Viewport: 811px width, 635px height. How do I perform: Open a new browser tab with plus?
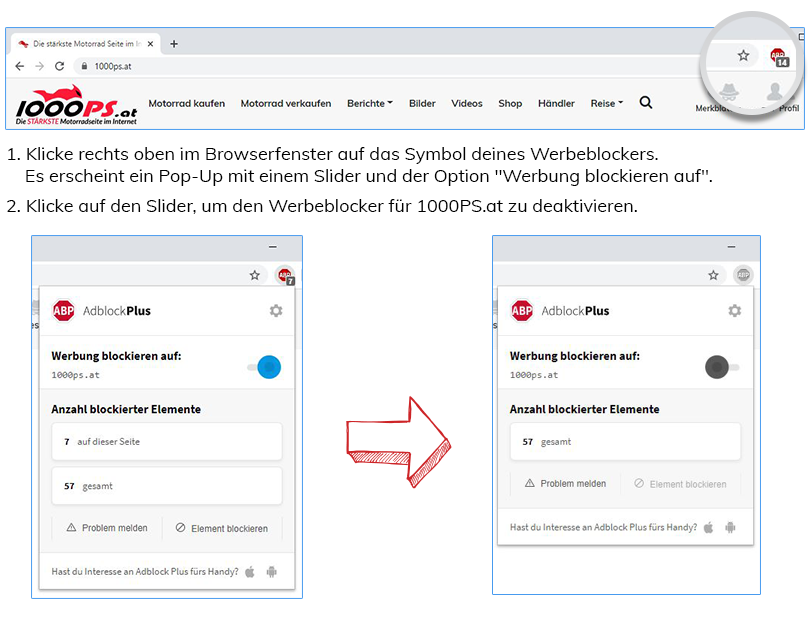pos(174,44)
